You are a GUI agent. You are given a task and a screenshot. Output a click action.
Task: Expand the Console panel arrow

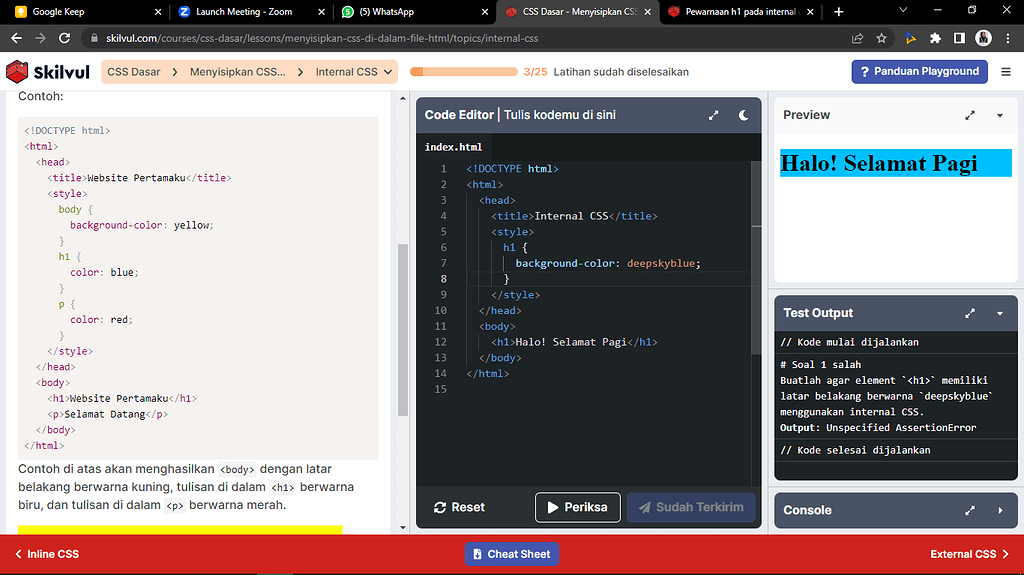click(1000, 510)
